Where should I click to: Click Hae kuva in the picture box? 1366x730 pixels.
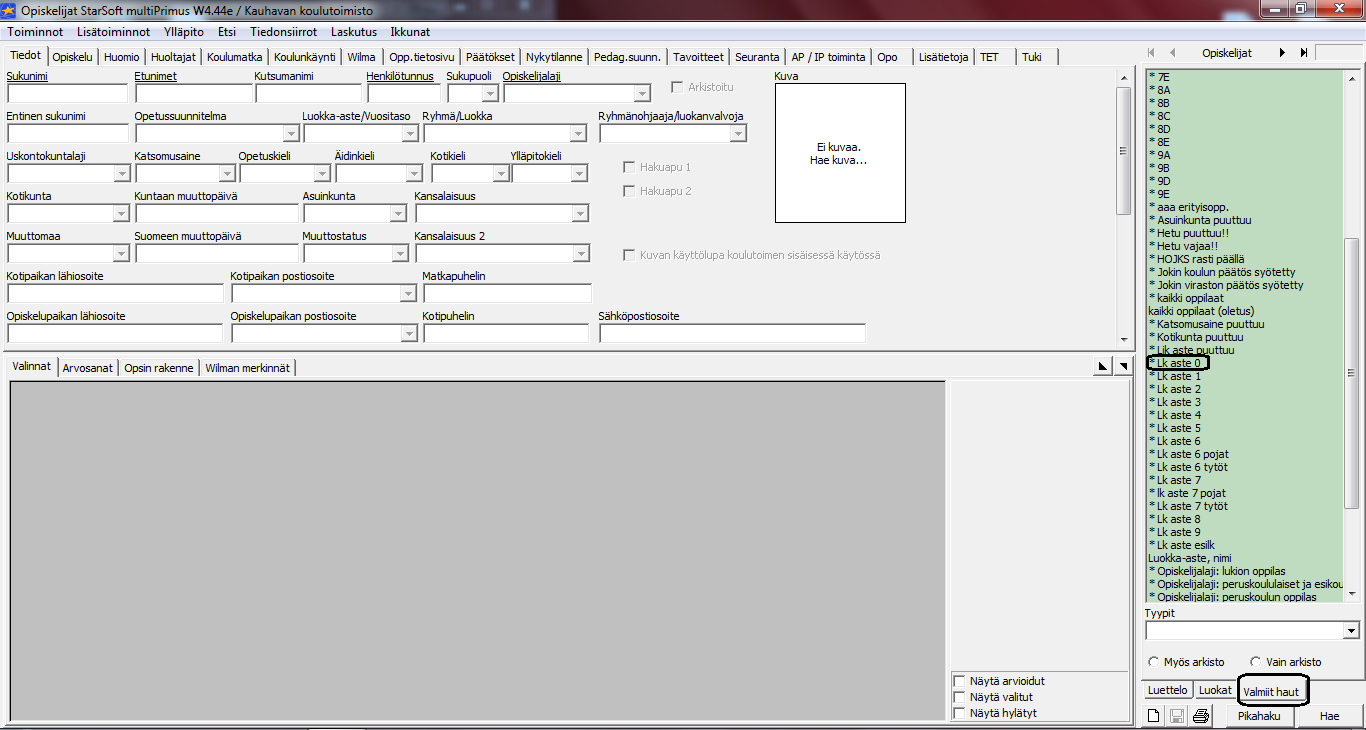pyautogui.click(x=838, y=161)
